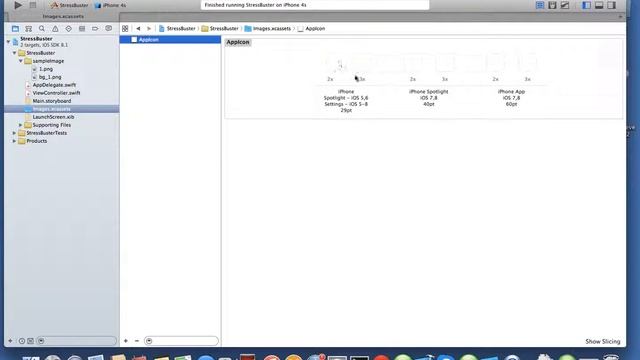
Task: Switch to the Standard editor
Action: [540, 5]
